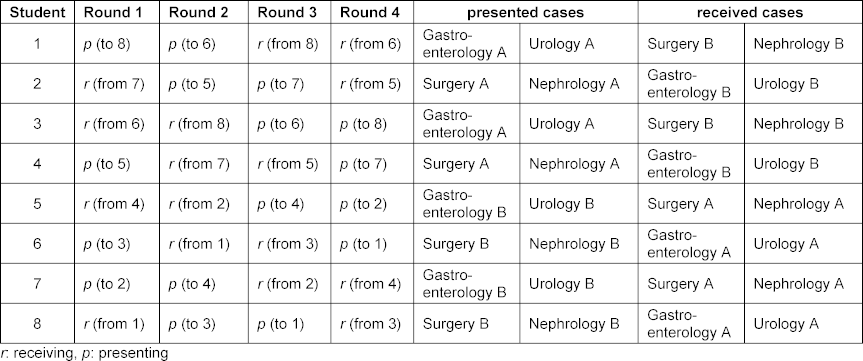Click 'Nephrology A' presented by student 2
This screenshot has height=361, width=863.
(574, 84)
